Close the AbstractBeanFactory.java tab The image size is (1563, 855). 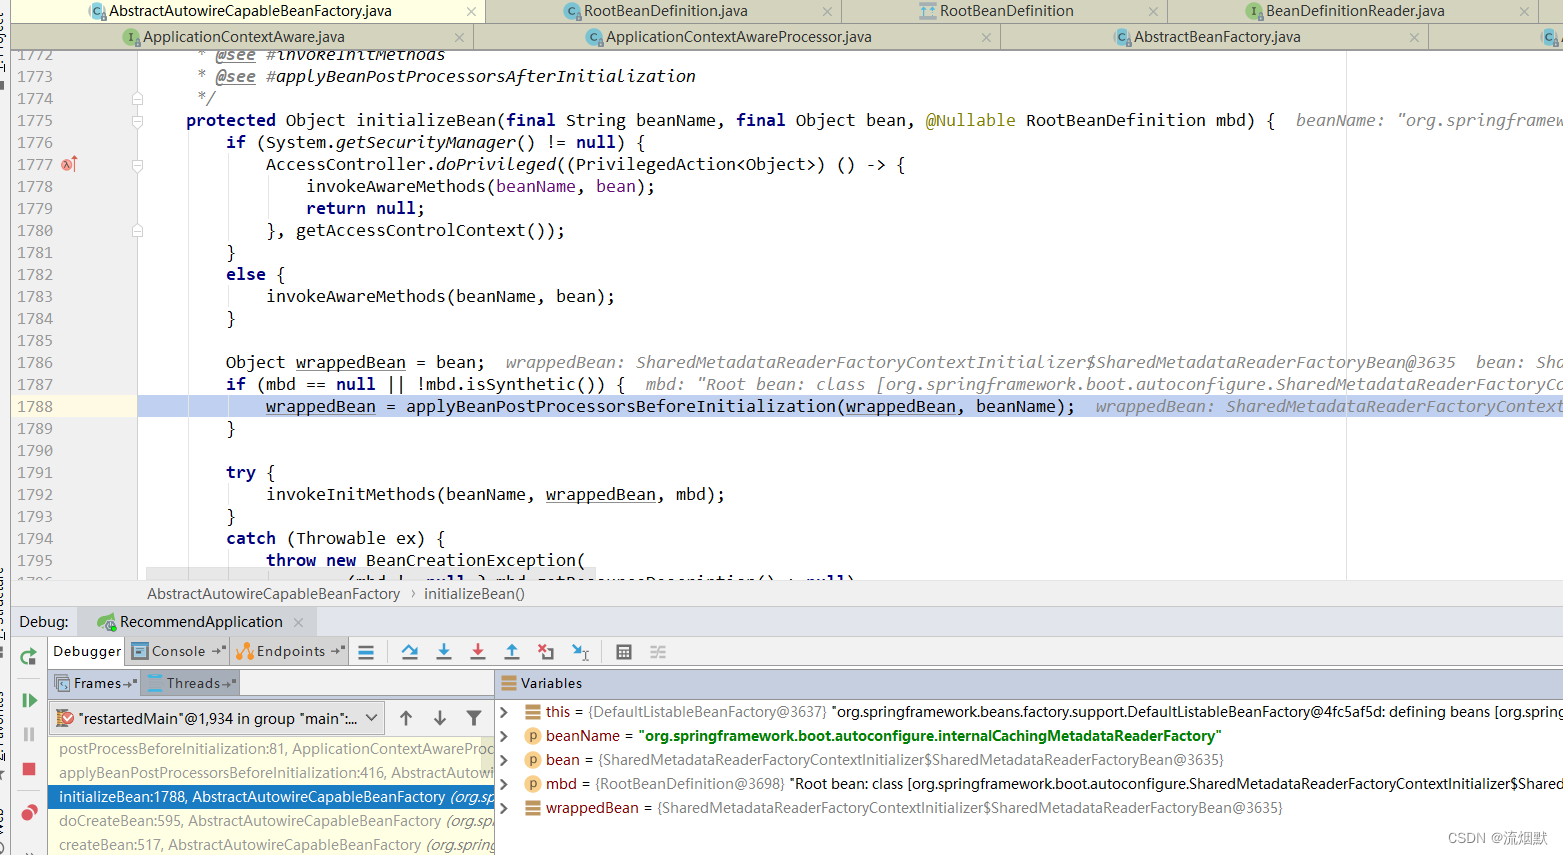click(1414, 37)
